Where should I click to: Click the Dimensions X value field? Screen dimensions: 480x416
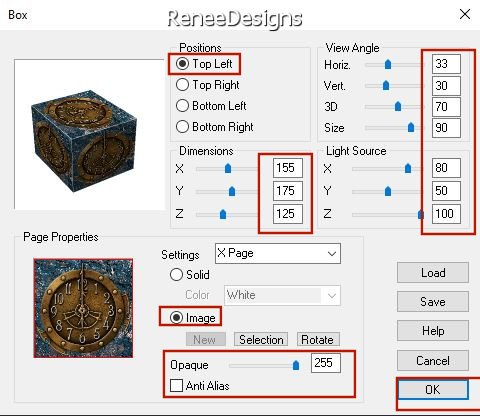[x=288, y=168]
